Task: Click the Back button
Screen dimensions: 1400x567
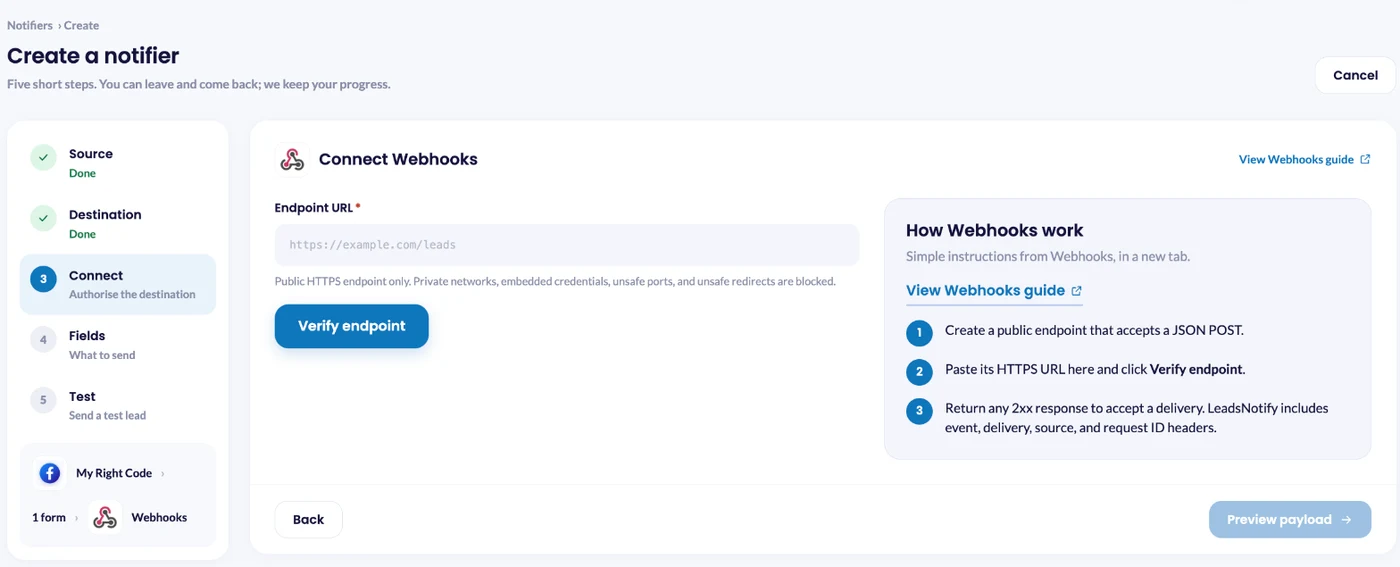Action: [308, 519]
